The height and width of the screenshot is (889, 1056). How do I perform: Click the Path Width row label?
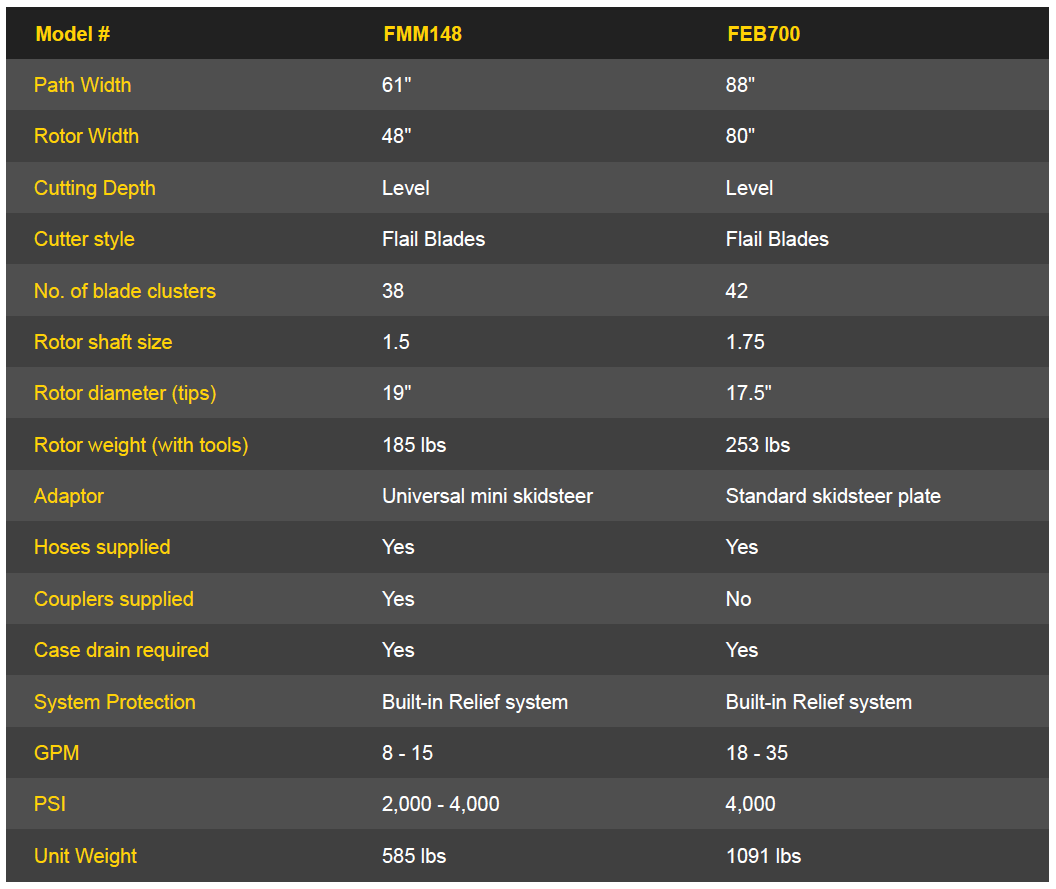coord(82,85)
